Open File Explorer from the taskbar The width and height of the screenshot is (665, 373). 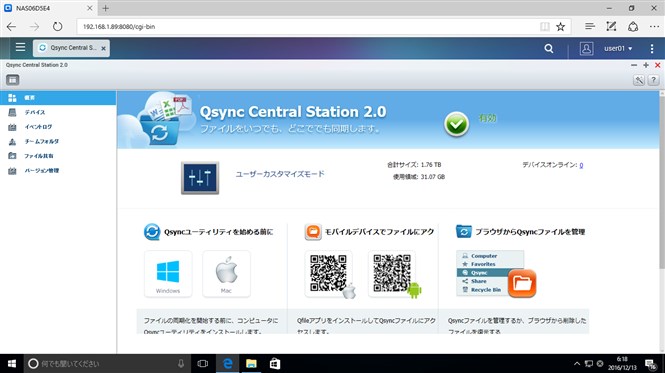click(x=251, y=364)
